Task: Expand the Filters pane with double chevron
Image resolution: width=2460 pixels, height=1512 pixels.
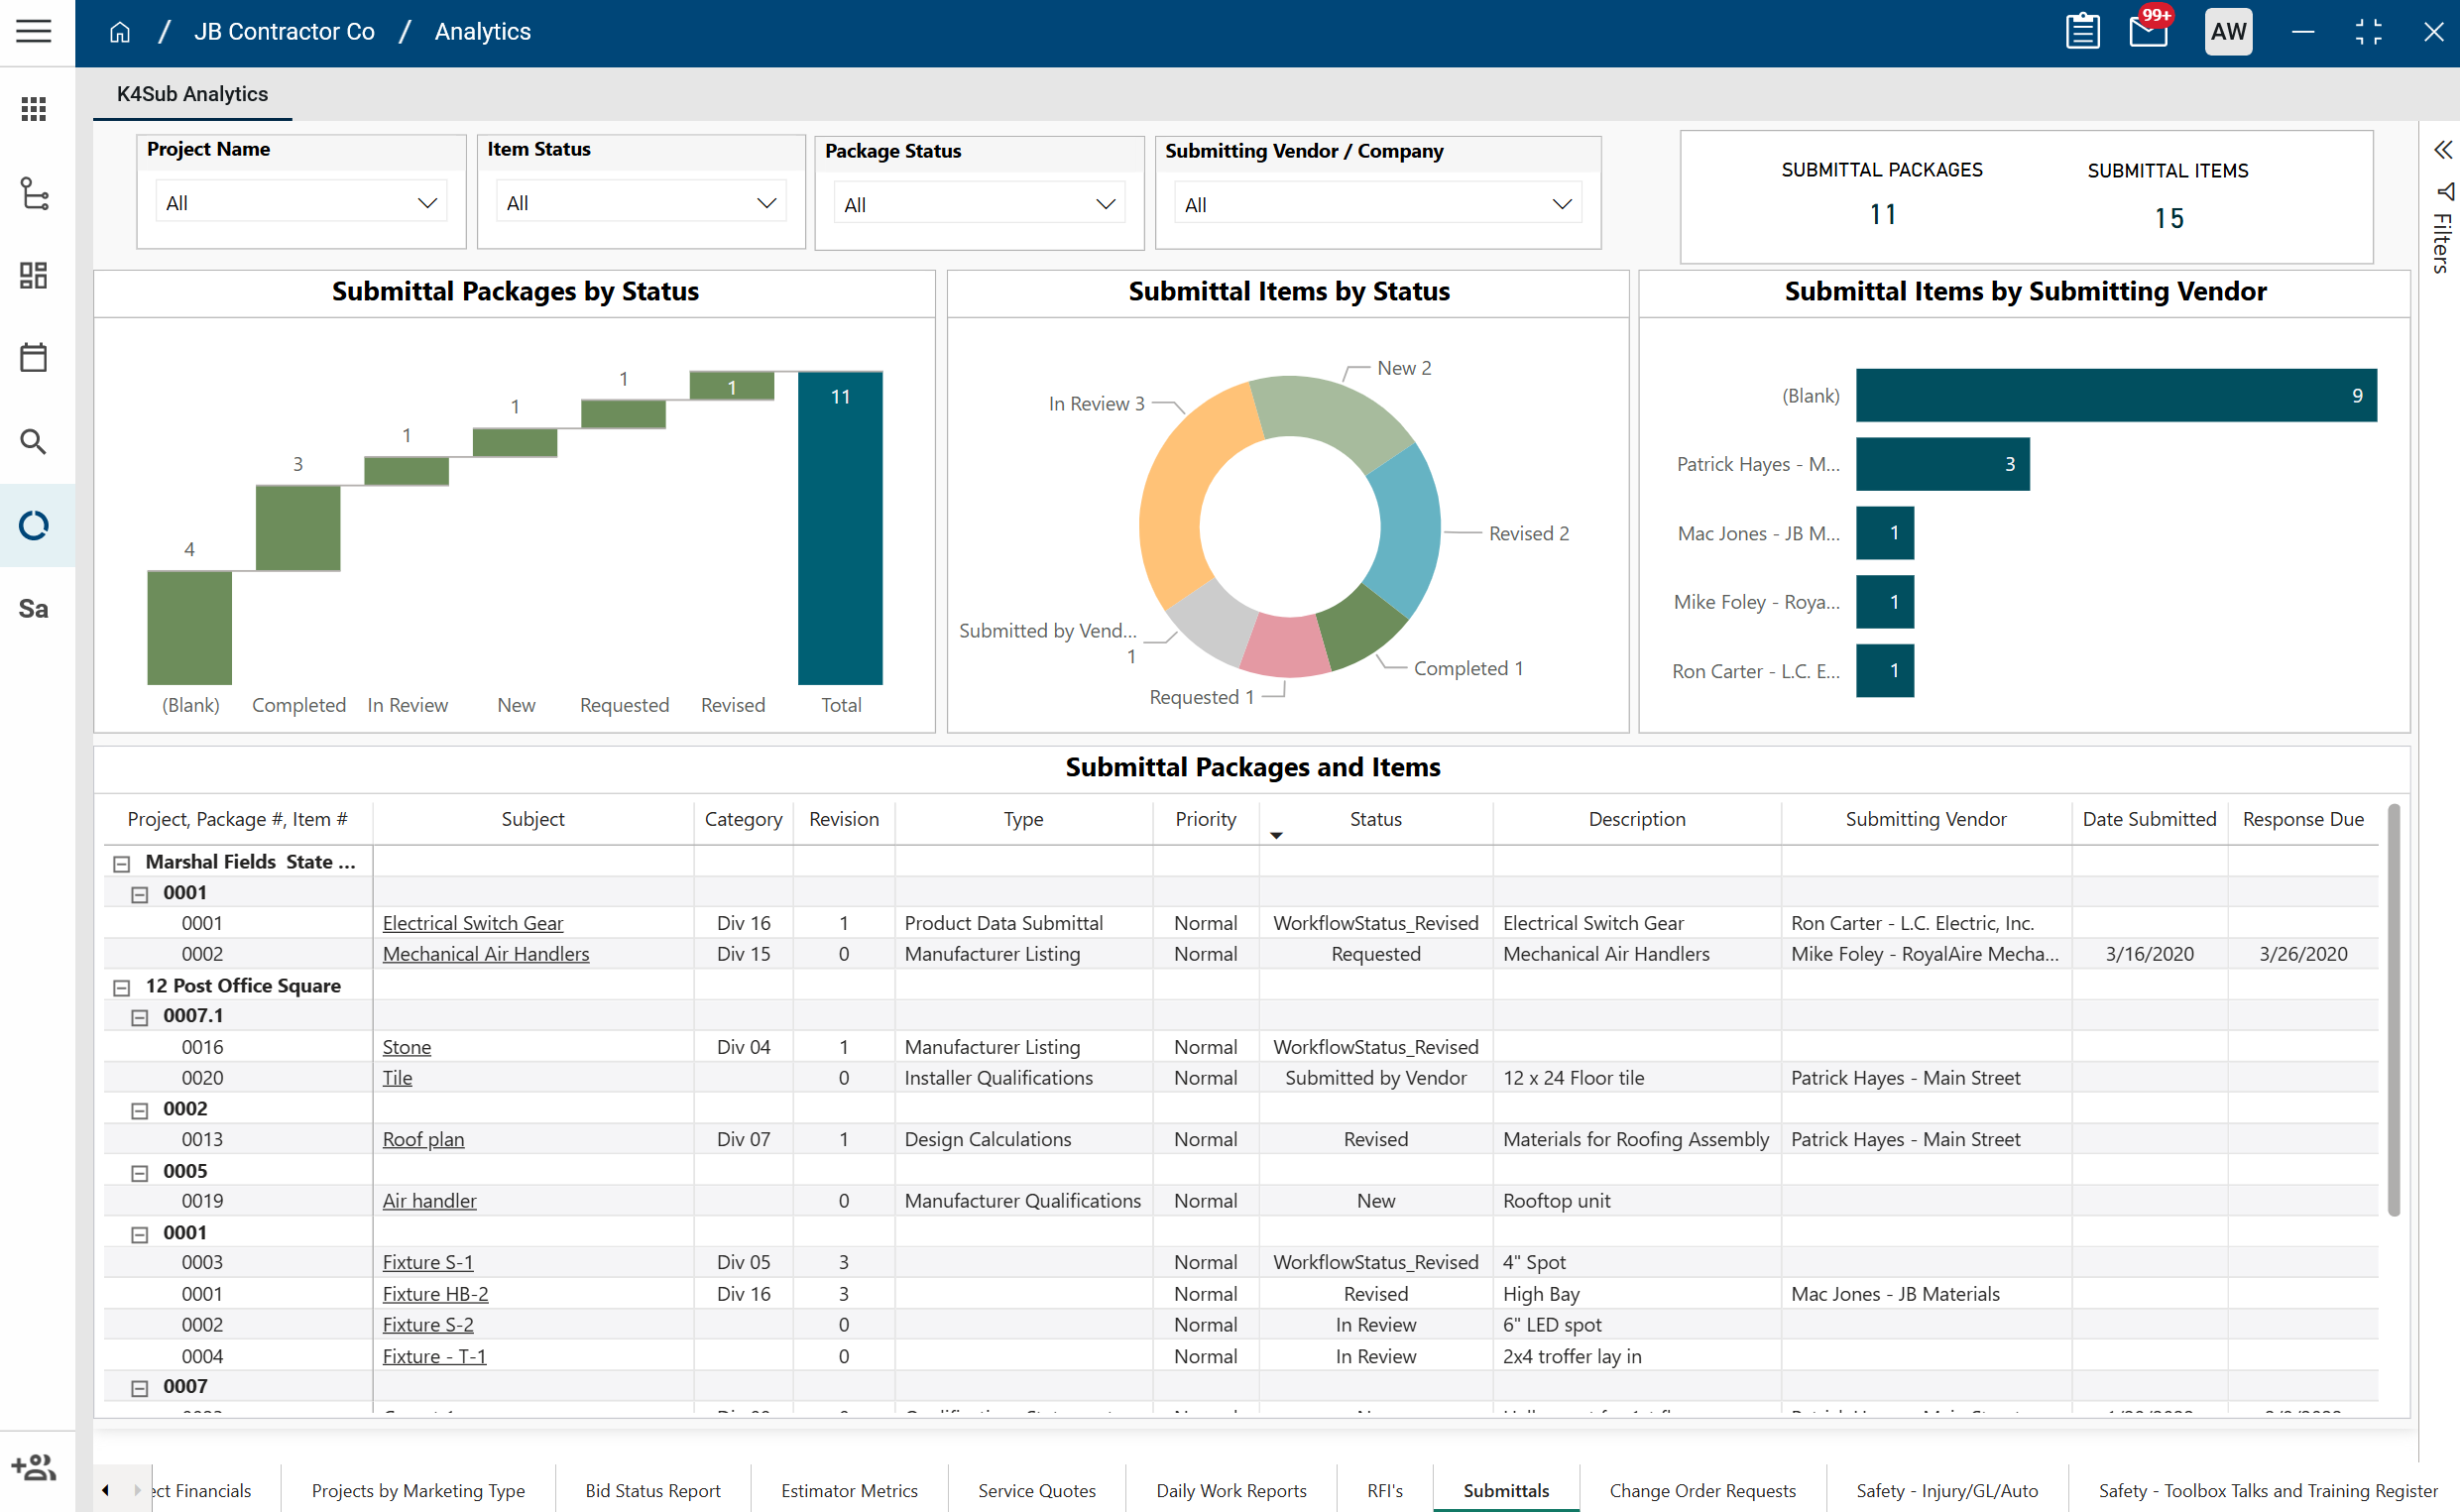Action: pos(2443,150)
